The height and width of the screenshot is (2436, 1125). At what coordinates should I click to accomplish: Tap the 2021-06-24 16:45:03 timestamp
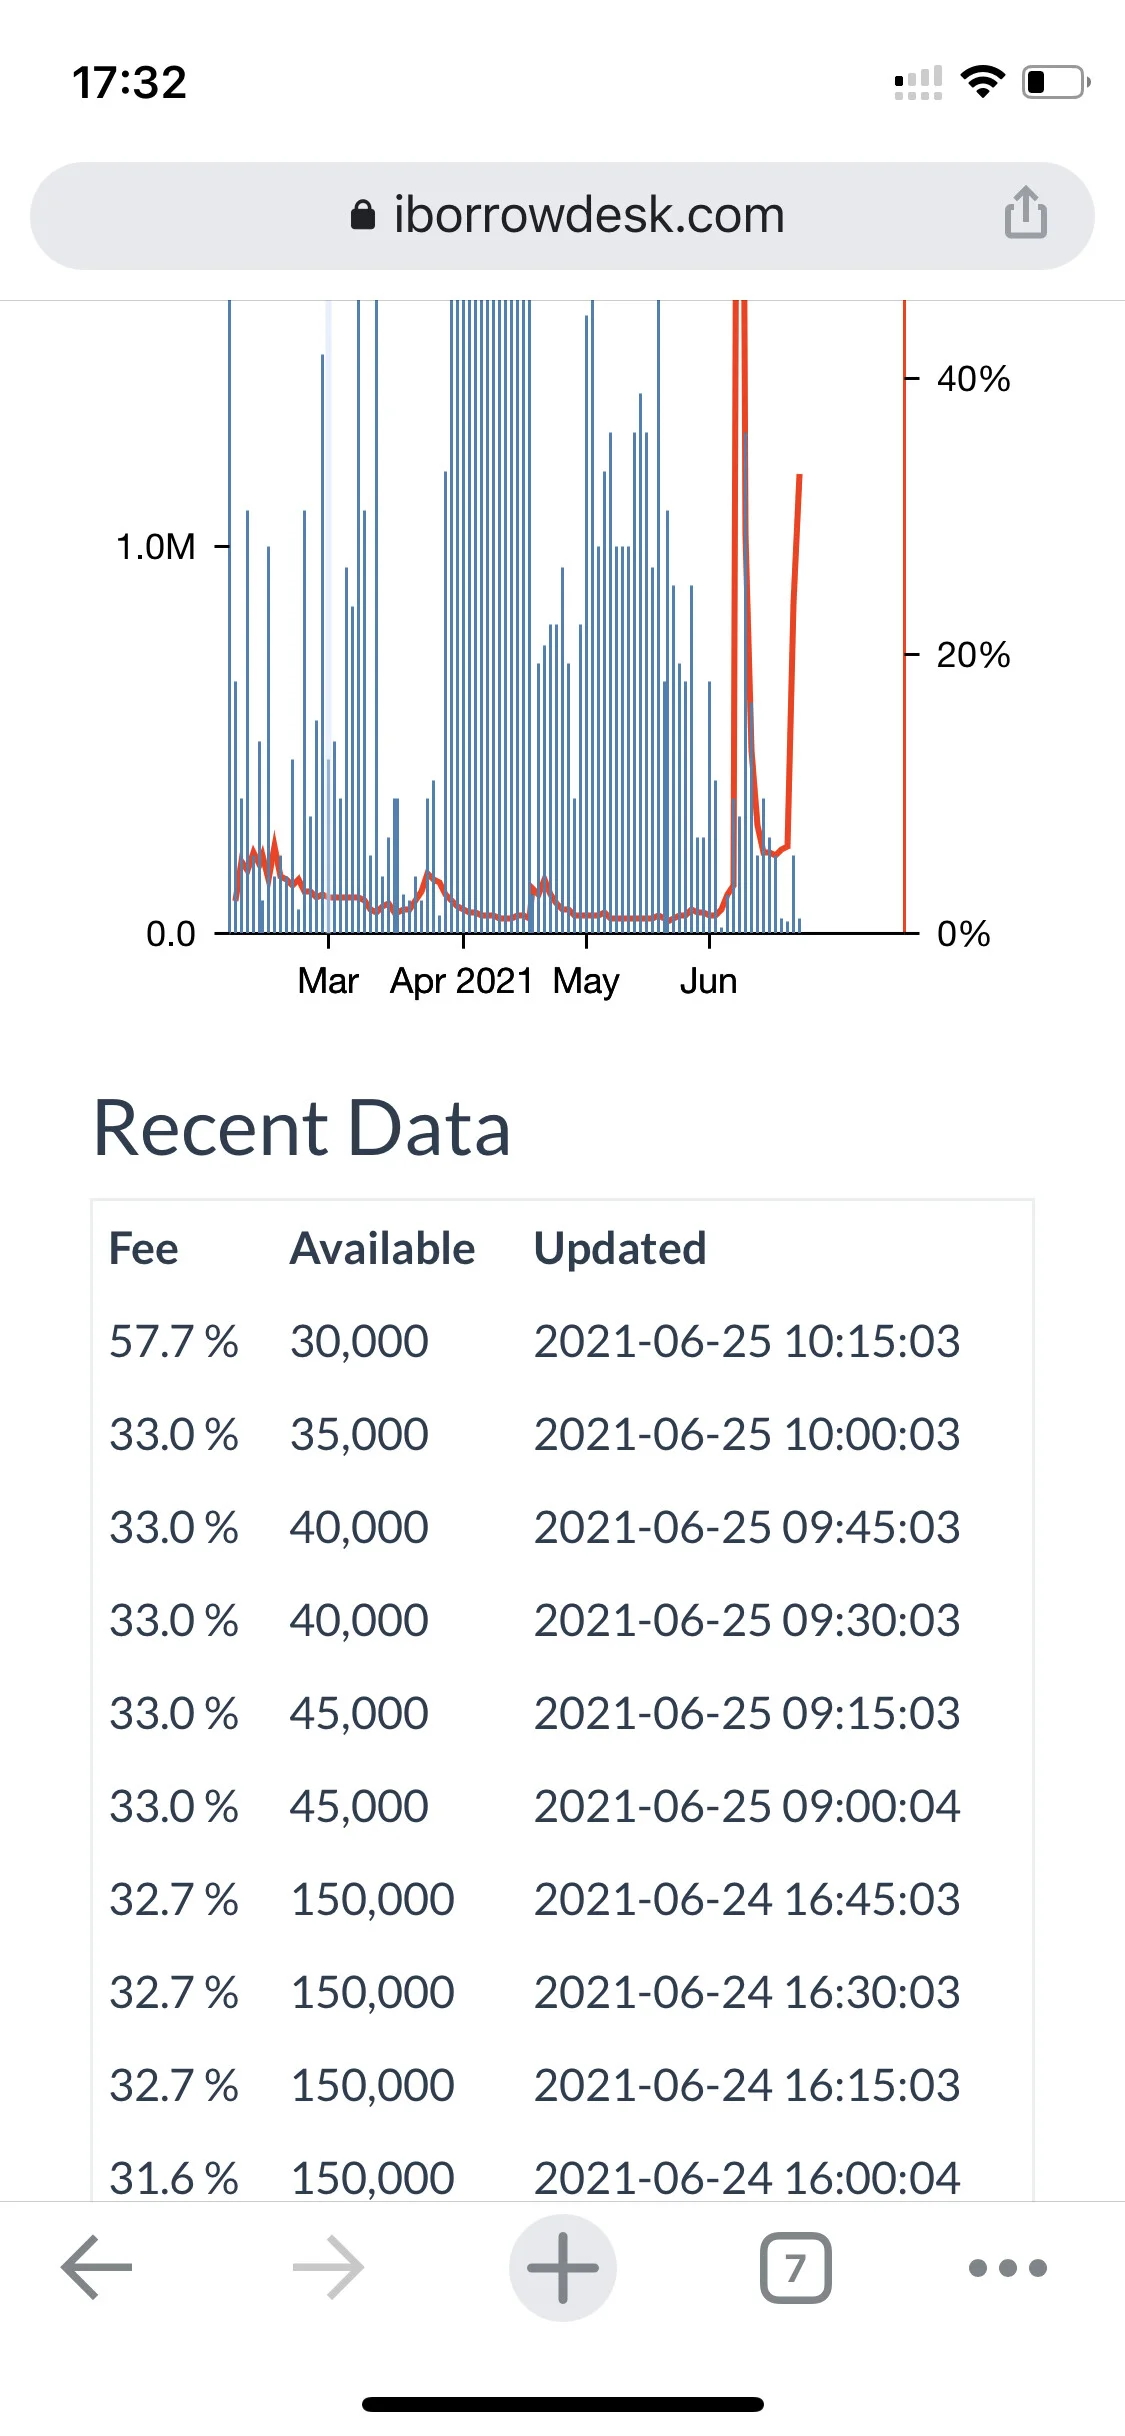(x=747, y=1899)
